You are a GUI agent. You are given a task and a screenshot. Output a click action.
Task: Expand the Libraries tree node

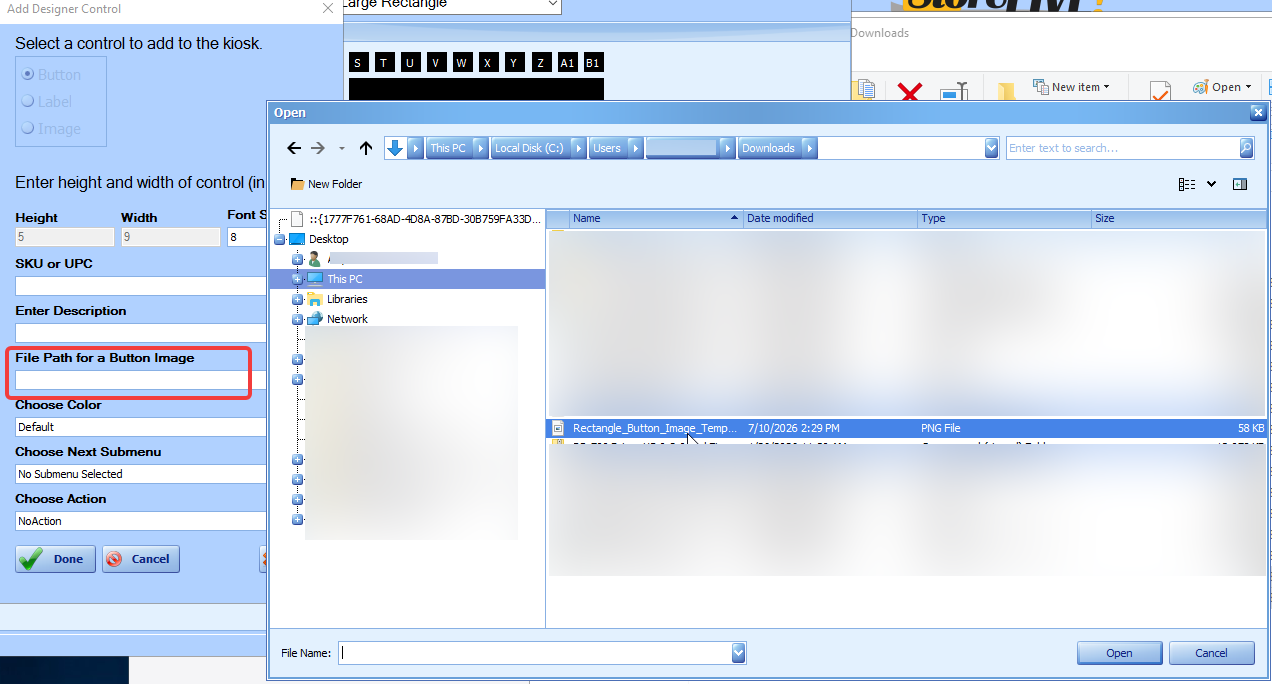(x=297, y=299)
